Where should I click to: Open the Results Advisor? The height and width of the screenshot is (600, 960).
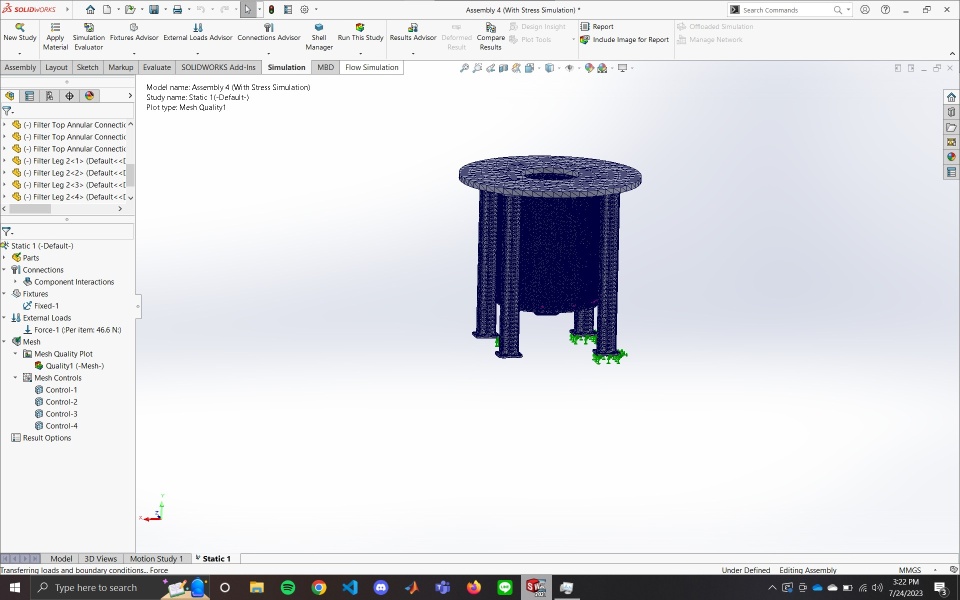pos(413,32)
